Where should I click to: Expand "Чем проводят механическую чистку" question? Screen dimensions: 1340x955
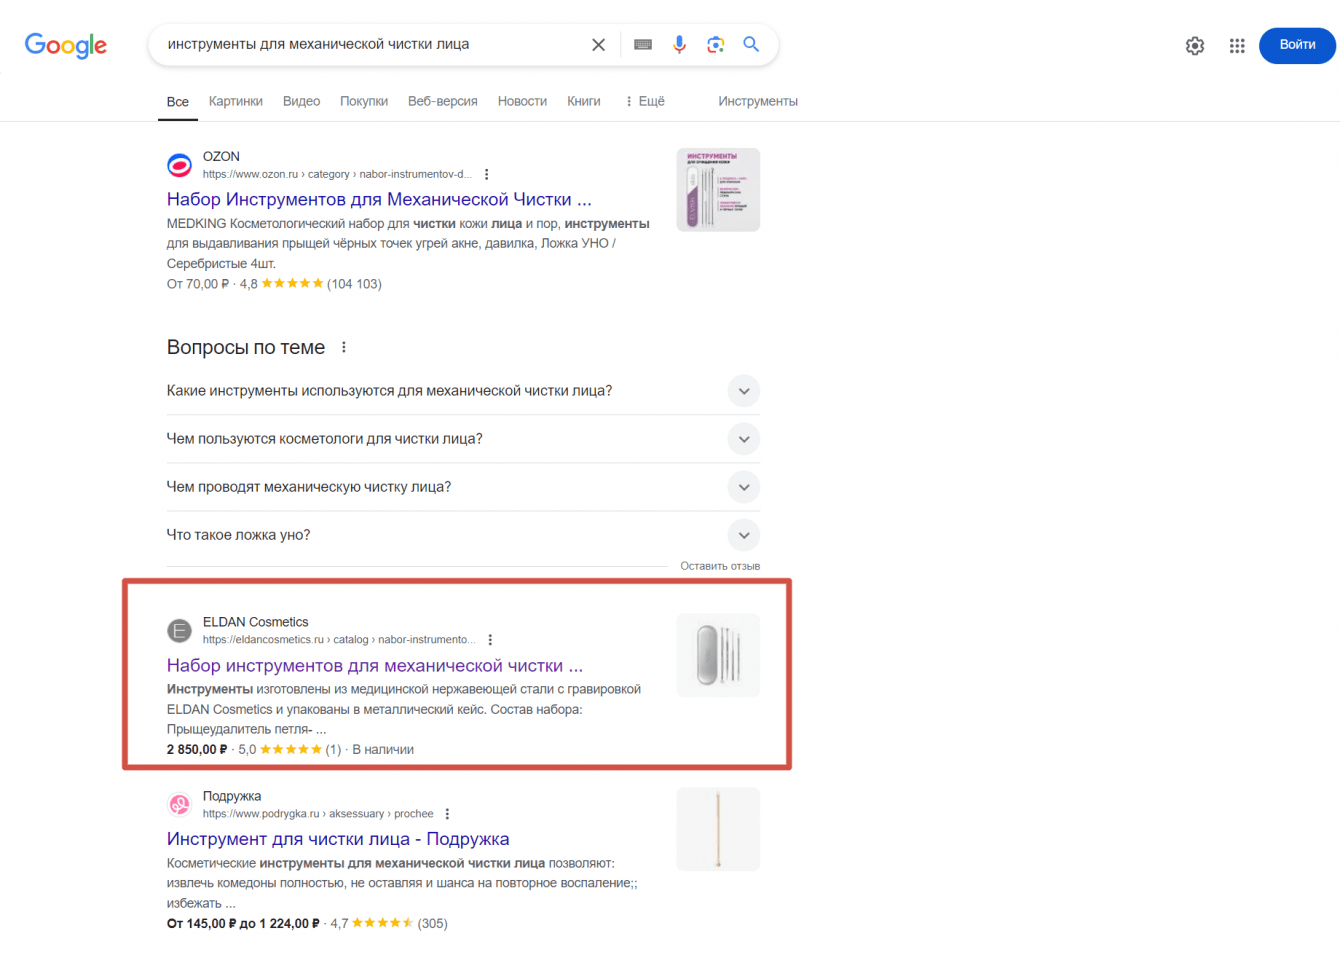[463, 487]
